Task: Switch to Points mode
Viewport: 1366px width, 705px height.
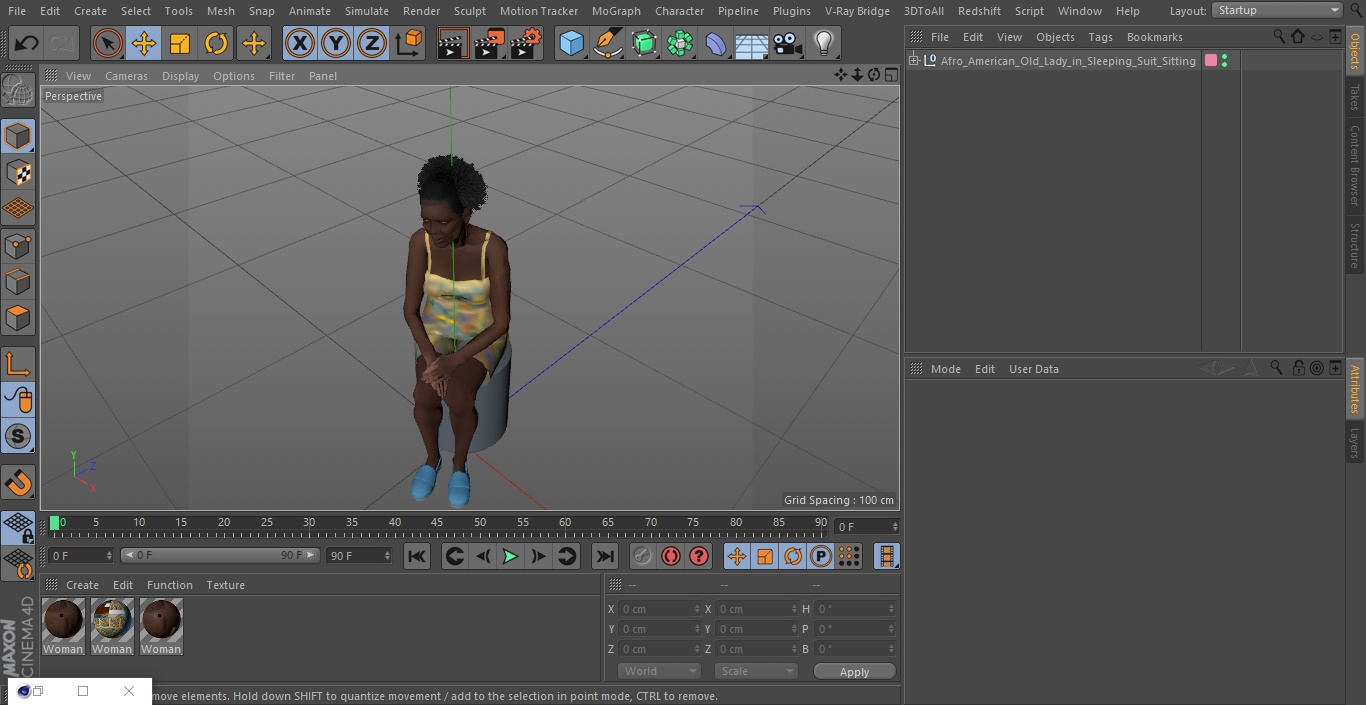Action: pos(18,245)
